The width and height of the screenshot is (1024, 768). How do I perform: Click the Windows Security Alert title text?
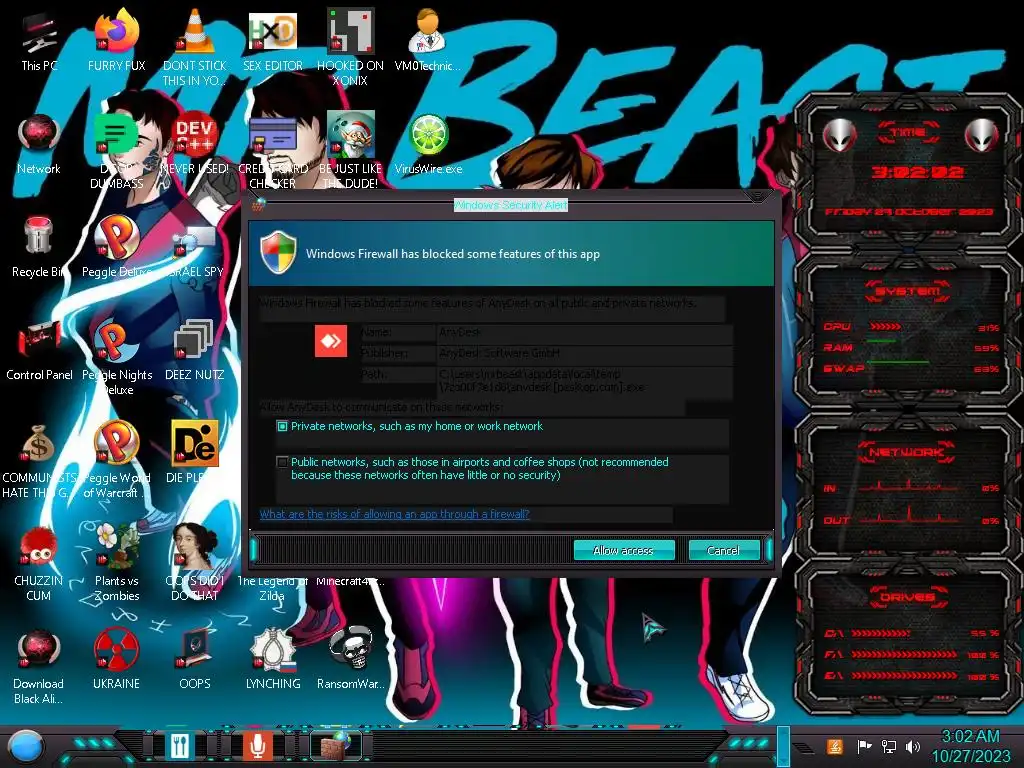click(511, 205)
